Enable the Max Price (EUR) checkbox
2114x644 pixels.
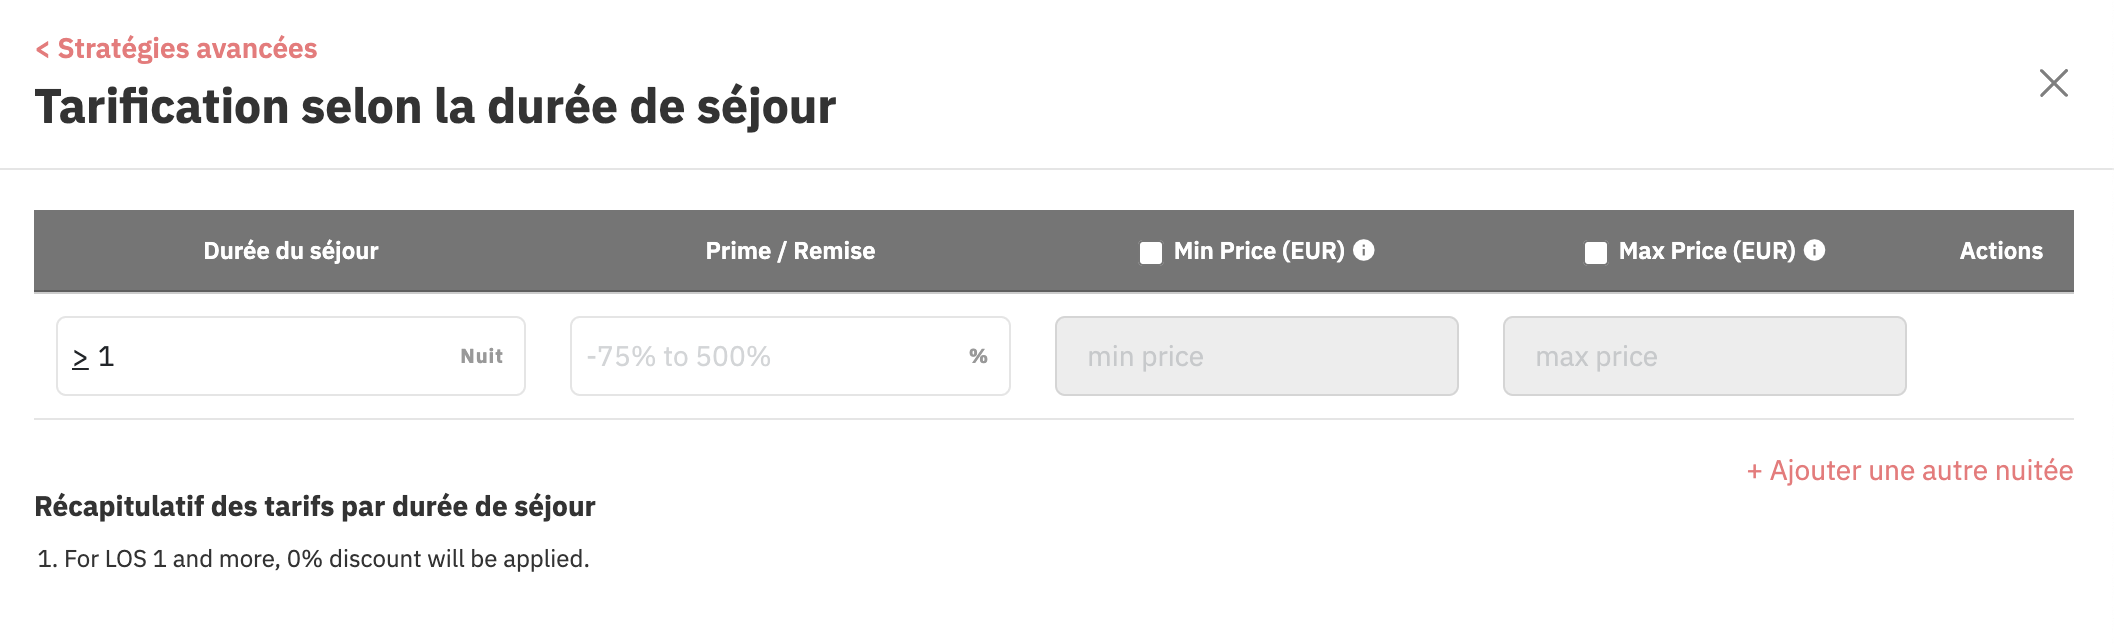pos(1596,253)
